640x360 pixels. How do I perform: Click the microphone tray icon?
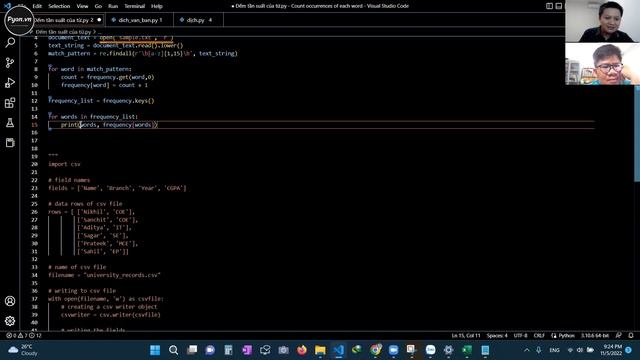click(x=539, y=350)
